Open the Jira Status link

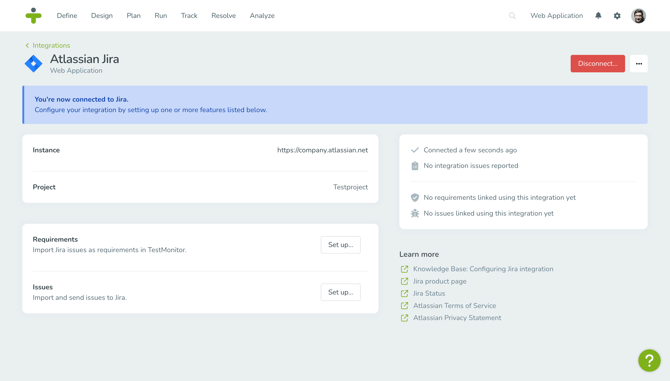429,293
